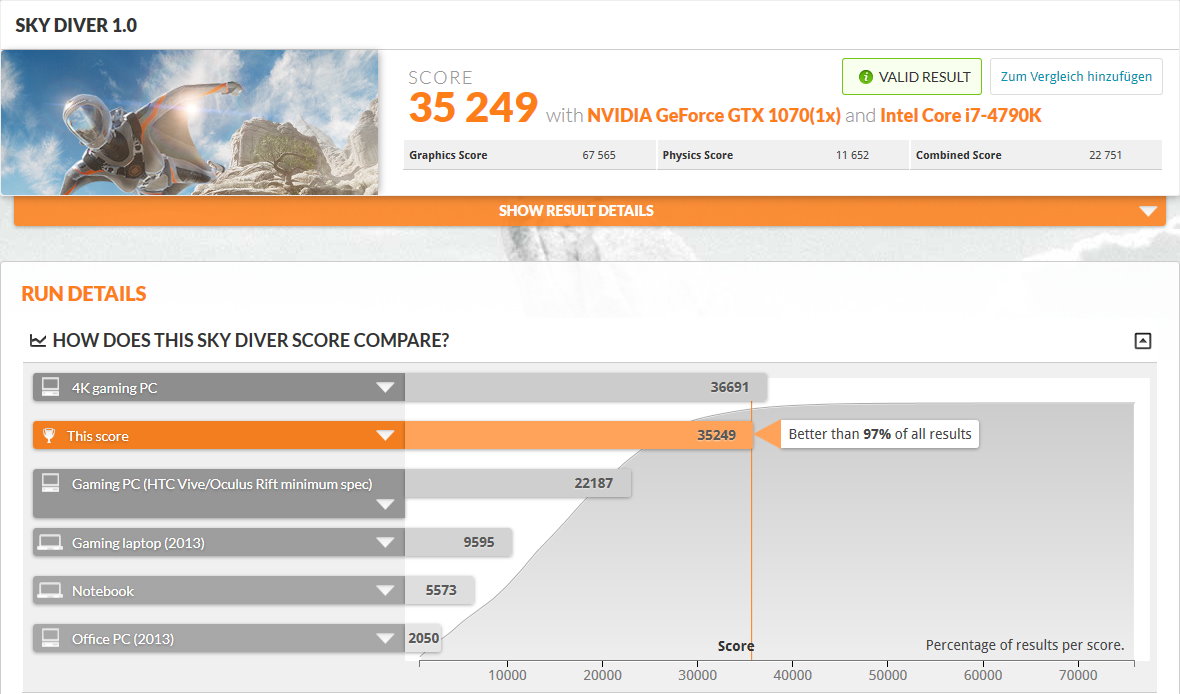This screenshot has width=1180, height=694.
Task: Click the Sky Diver benchmark thumbnail image
Action: 190,122
